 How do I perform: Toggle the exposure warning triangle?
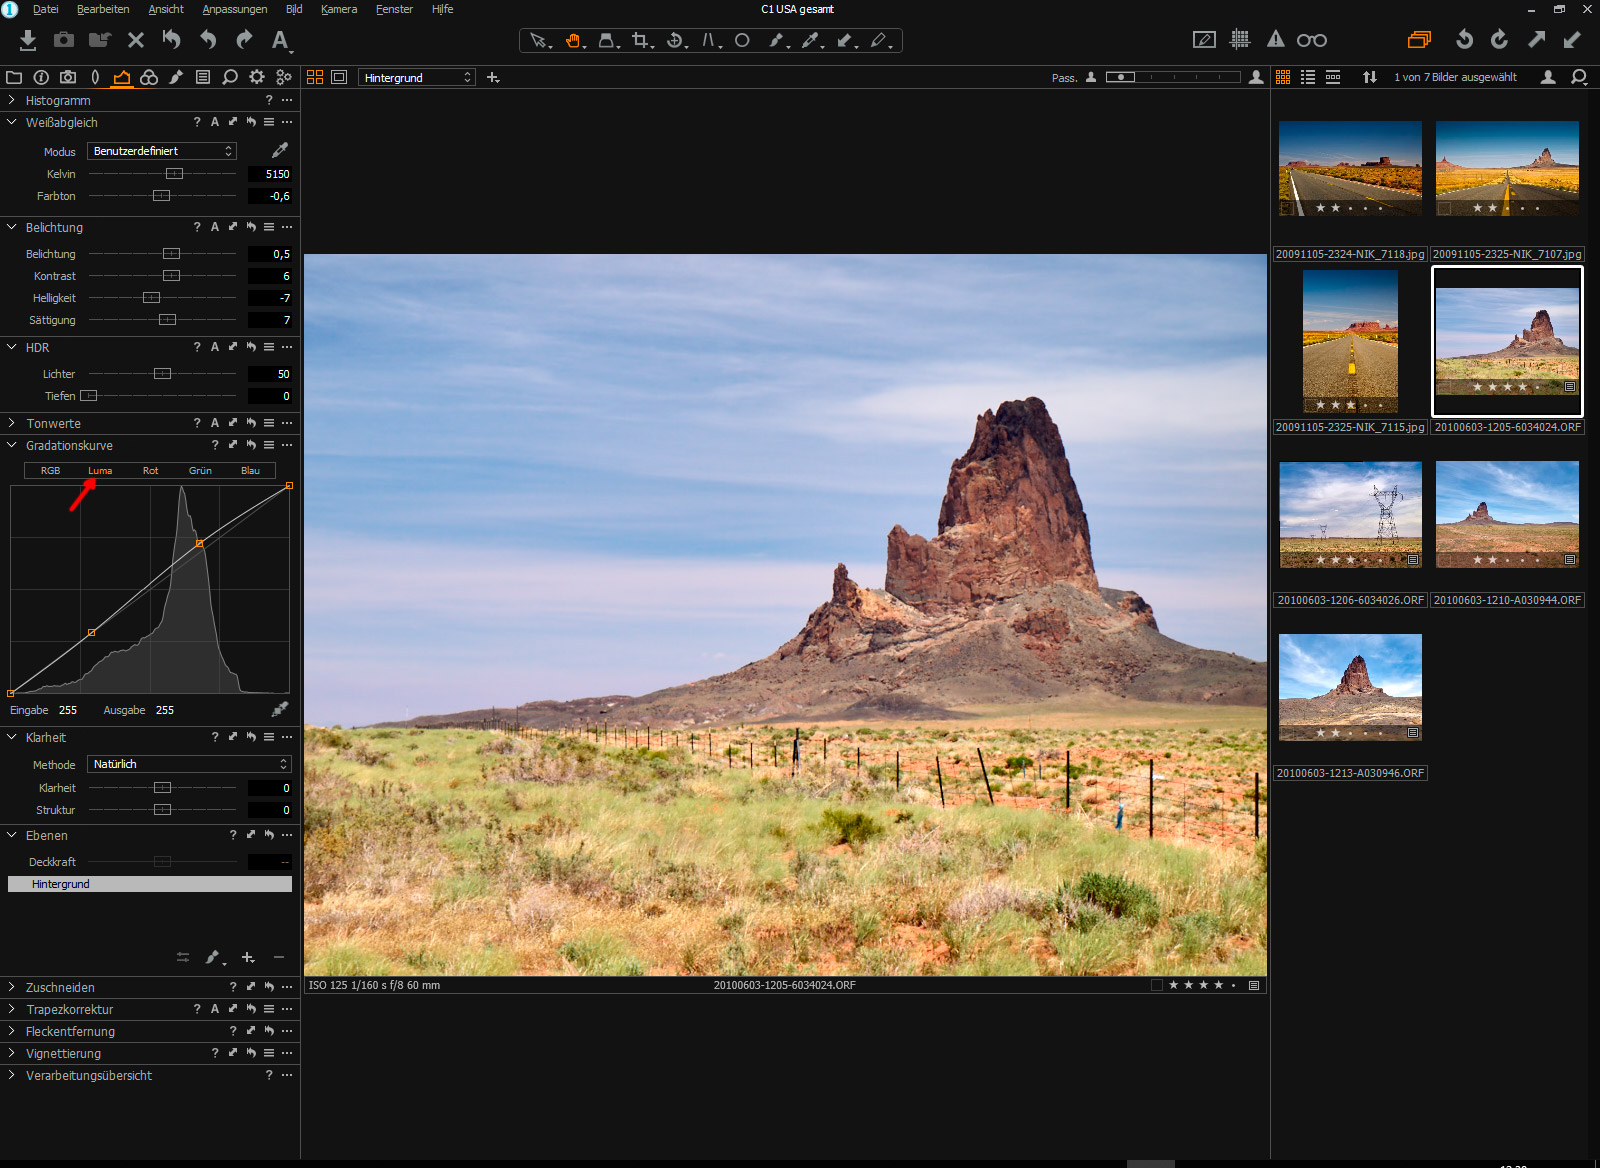(x=1276, y=40)
